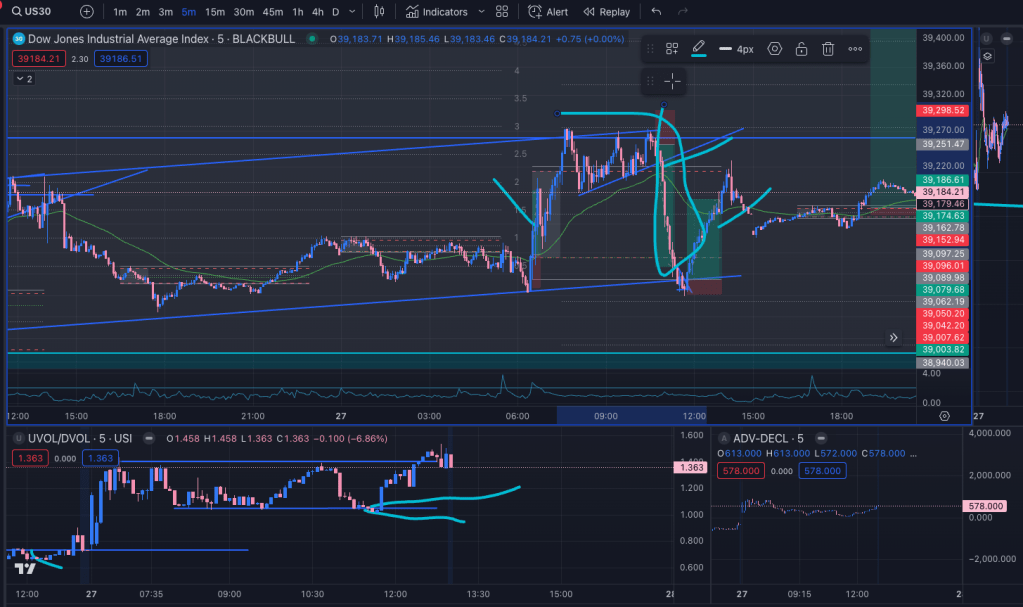Click the undo arrow in the top toolbar

(656, 12)
